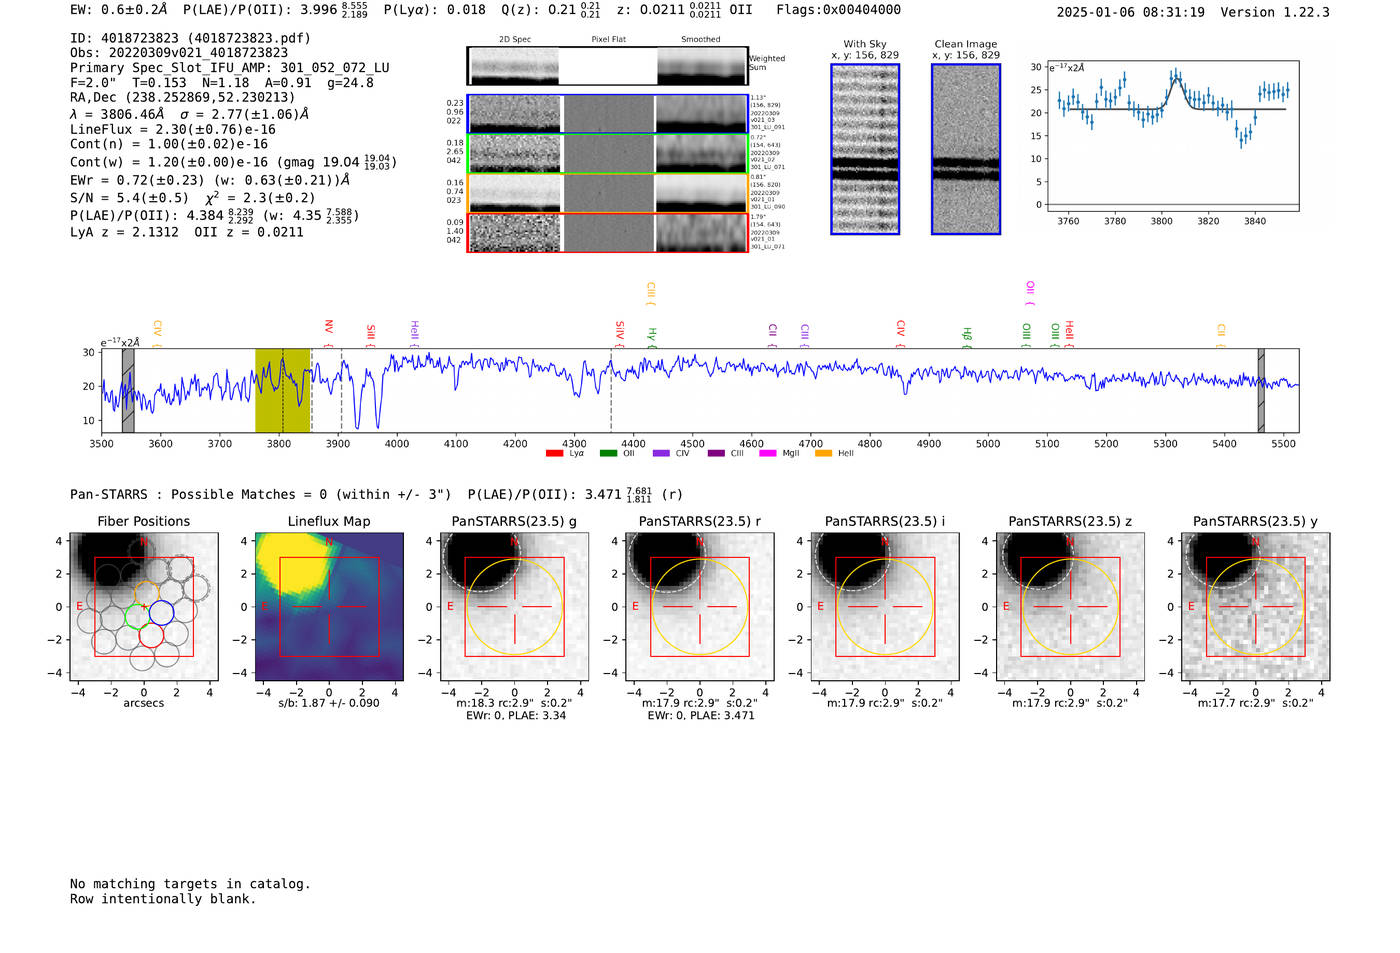The width and height of the screenshot is (1400, 953).
Task: Click the 'Cont(n) = 1.00(±0.02)e-16' line
Action: (169, 144)
